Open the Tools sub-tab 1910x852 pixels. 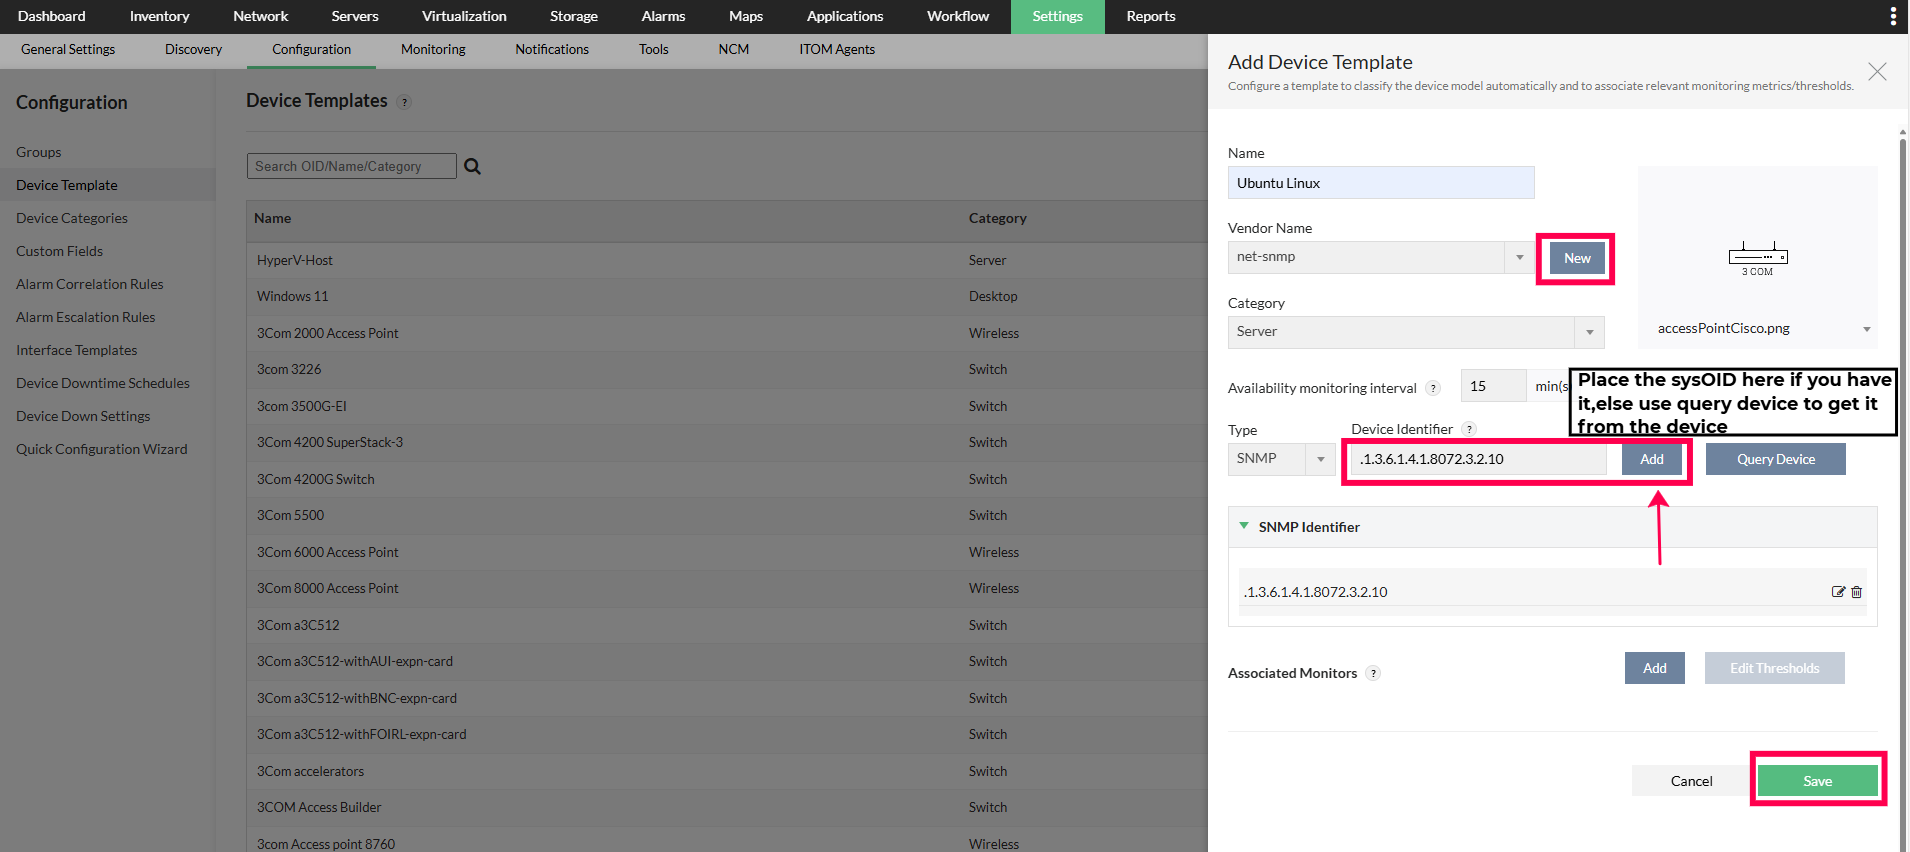click(654, 50)
